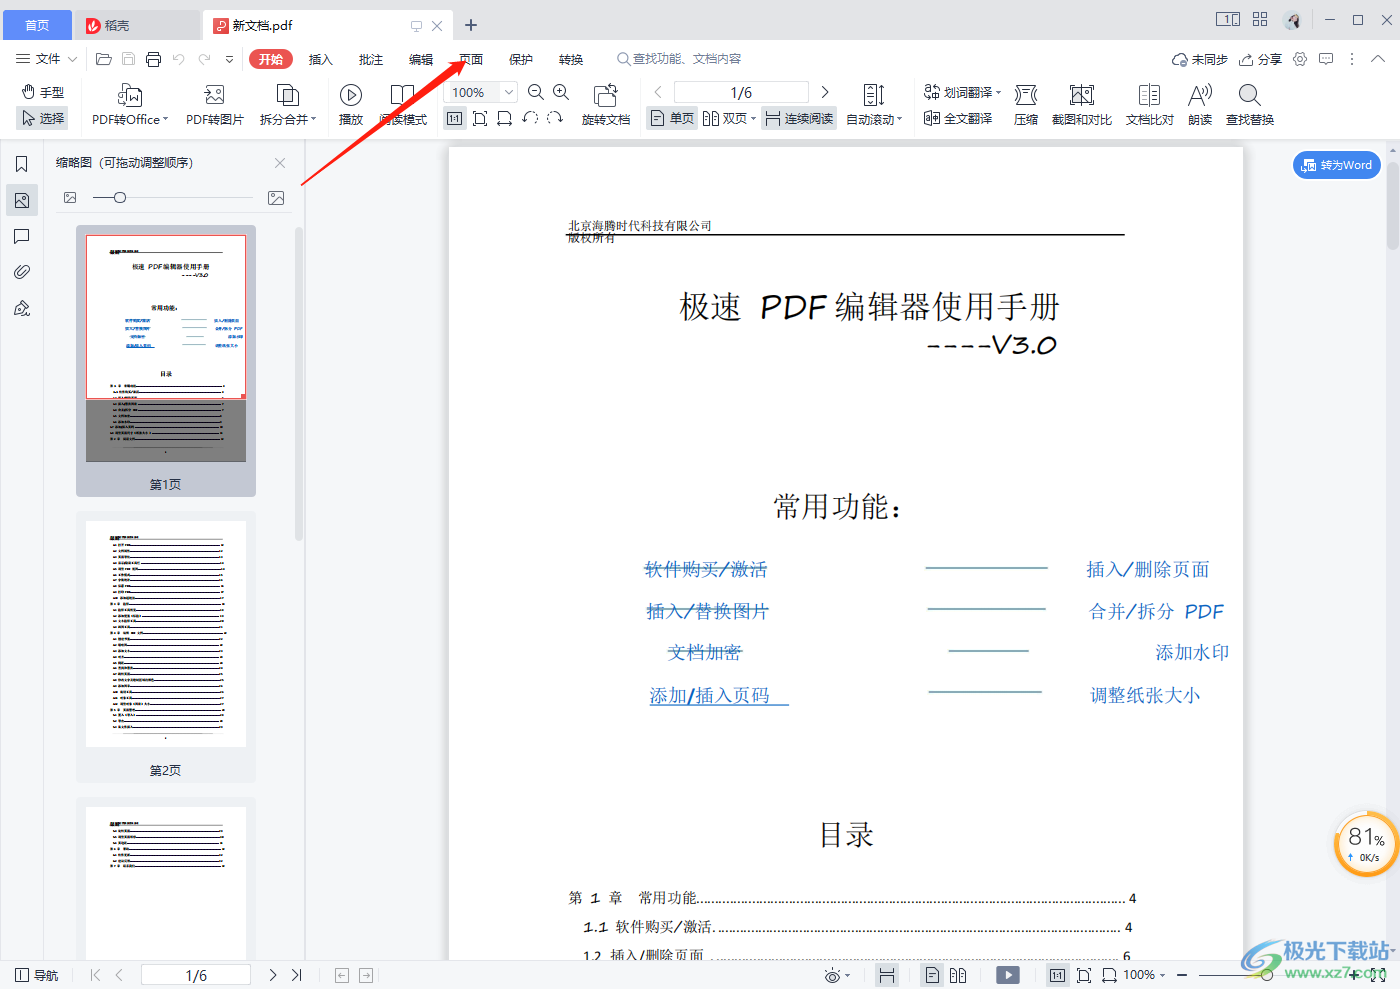Select page 2 thumbnail (第2页)
The image size is (1400, 989).
tap(166, 647)
